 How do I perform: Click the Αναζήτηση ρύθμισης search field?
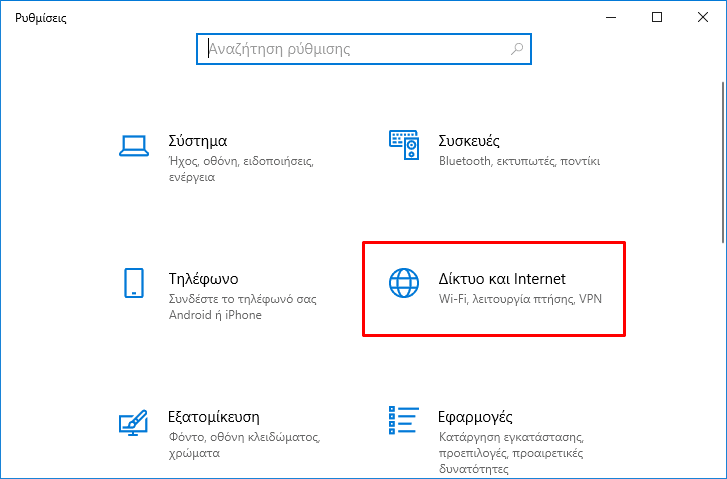(x=364, y=49)
